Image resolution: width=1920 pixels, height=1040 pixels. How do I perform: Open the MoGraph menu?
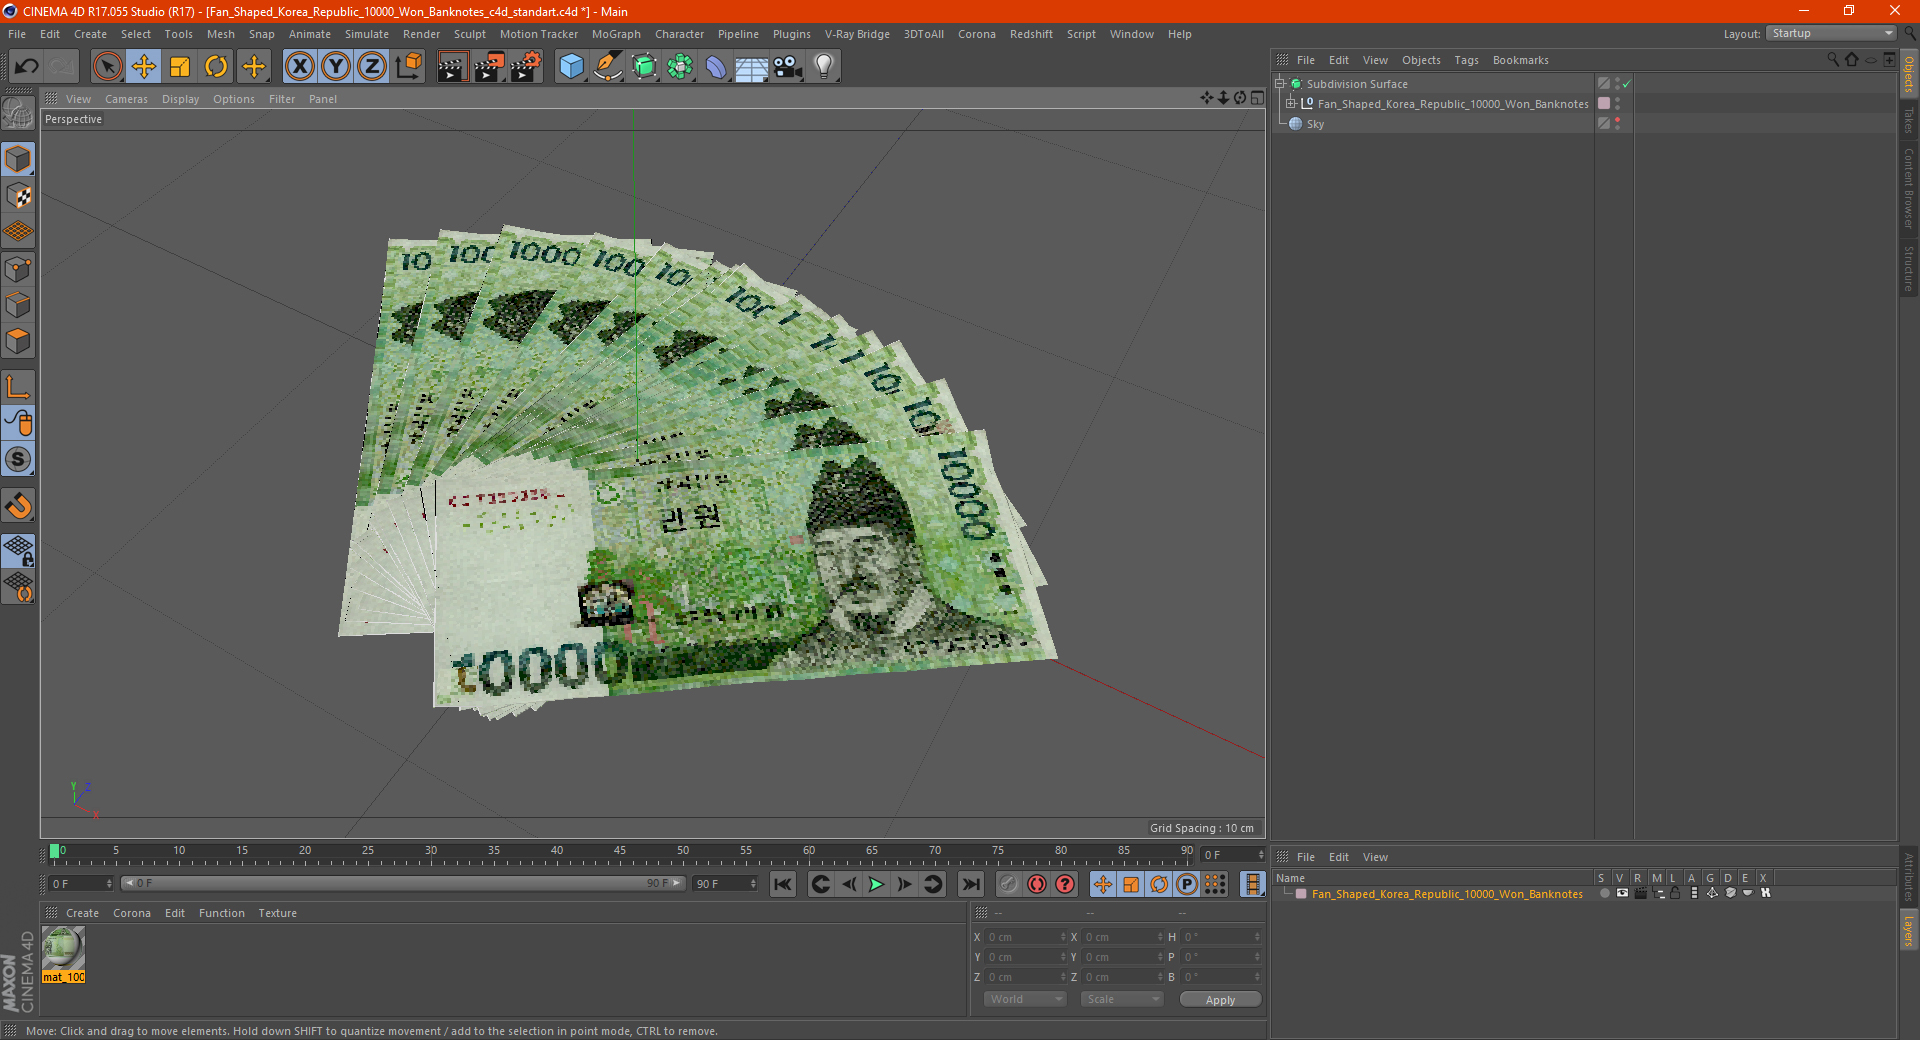coord(616,34)
